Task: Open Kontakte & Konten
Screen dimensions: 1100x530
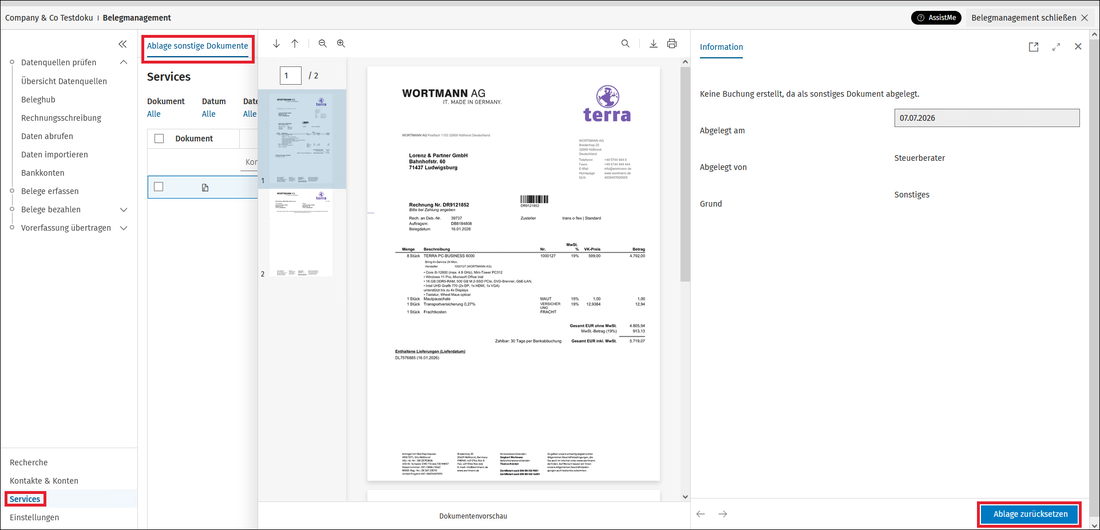Action: (43, 480)
